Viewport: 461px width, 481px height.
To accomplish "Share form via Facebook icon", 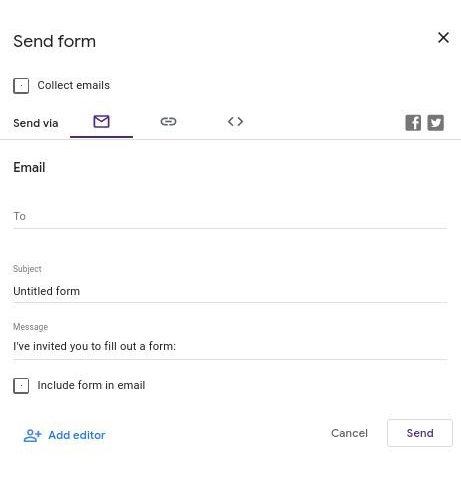I will pos(413,123).
